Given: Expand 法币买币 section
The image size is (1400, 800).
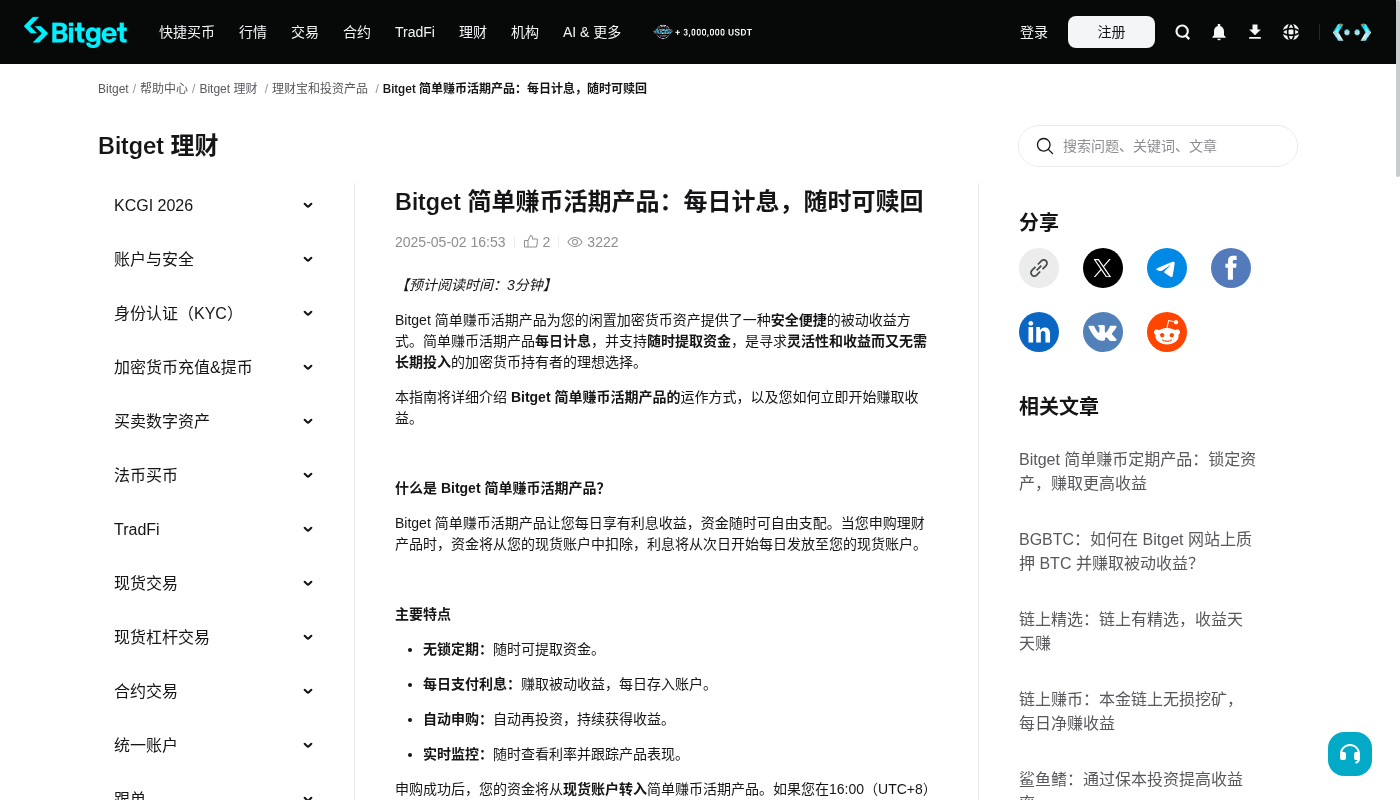Looking at the screenshot, I should click(x=214, y=475).
